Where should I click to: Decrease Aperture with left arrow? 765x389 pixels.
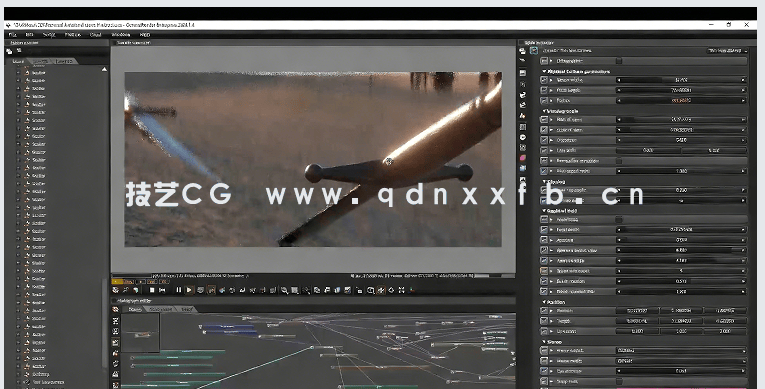619,240
